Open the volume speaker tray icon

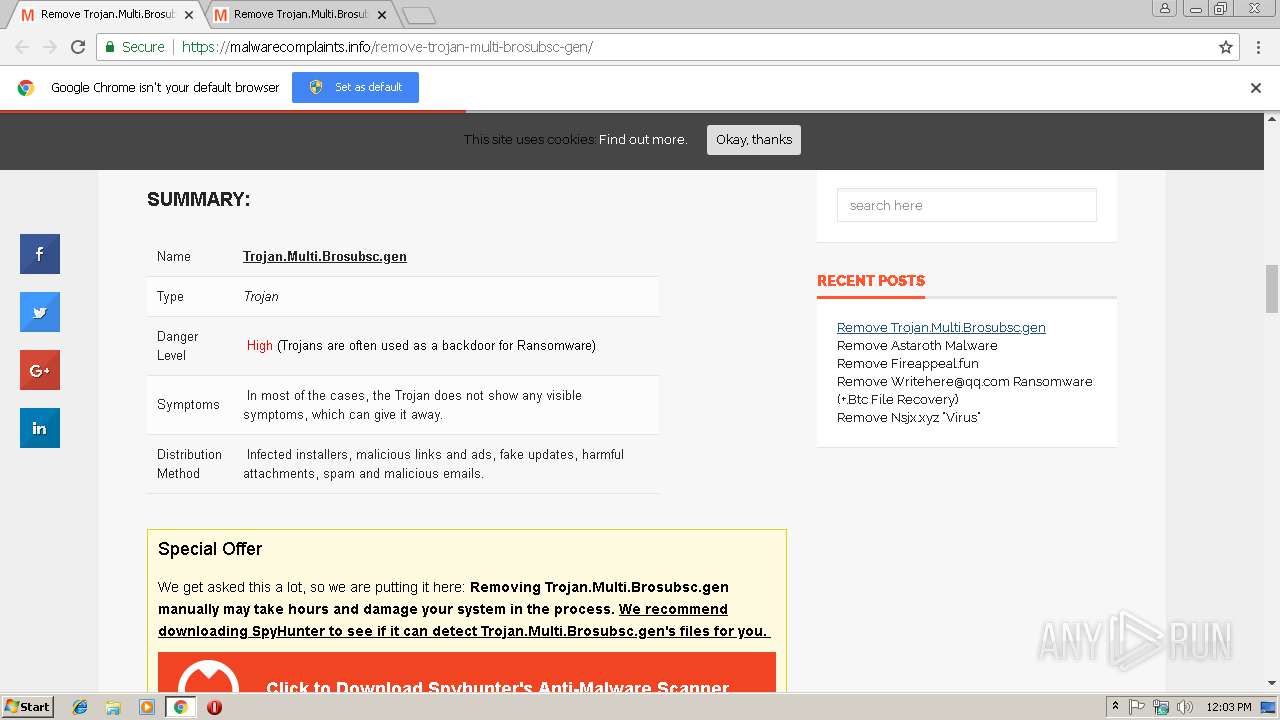coord(1185,707)
